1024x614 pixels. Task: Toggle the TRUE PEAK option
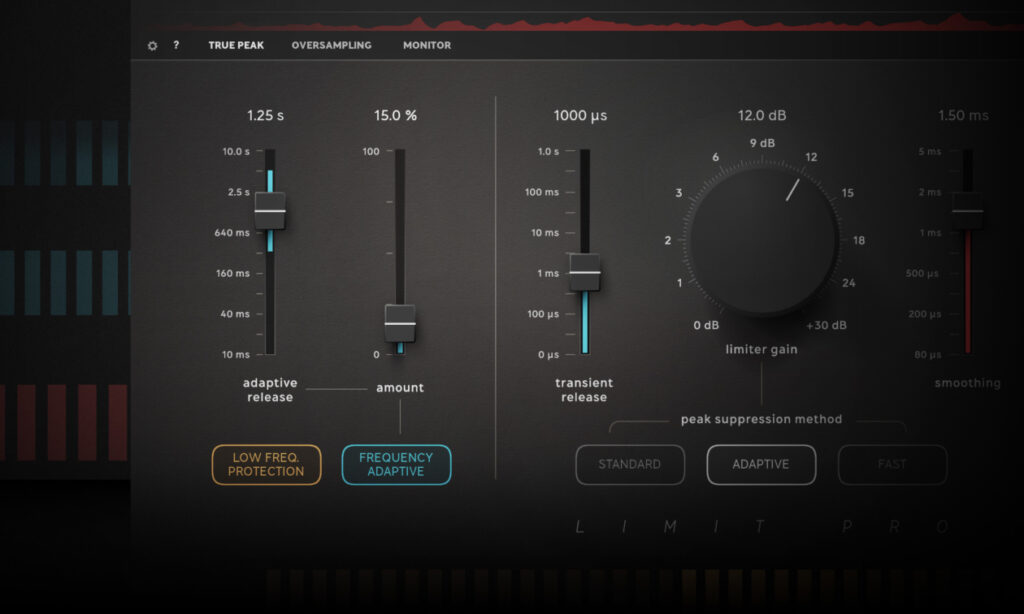(x=236, y=45)
